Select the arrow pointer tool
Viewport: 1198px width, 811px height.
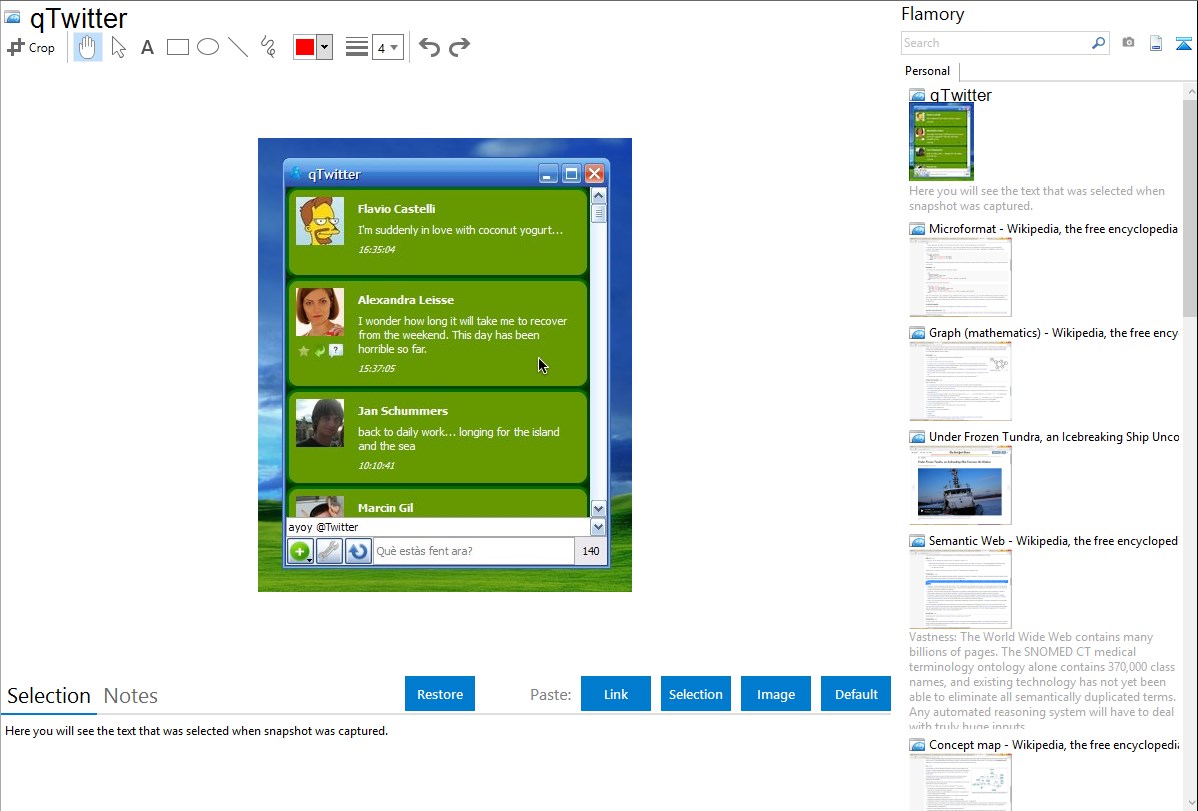pos(118,47)
